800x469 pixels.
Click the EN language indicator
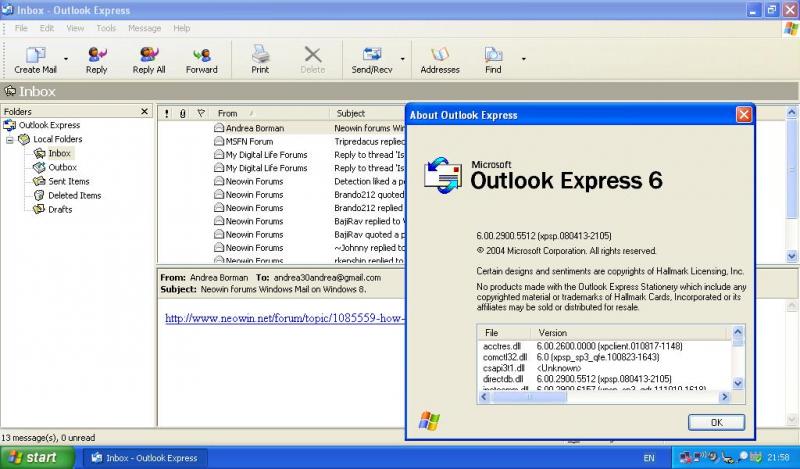(648, 458)
